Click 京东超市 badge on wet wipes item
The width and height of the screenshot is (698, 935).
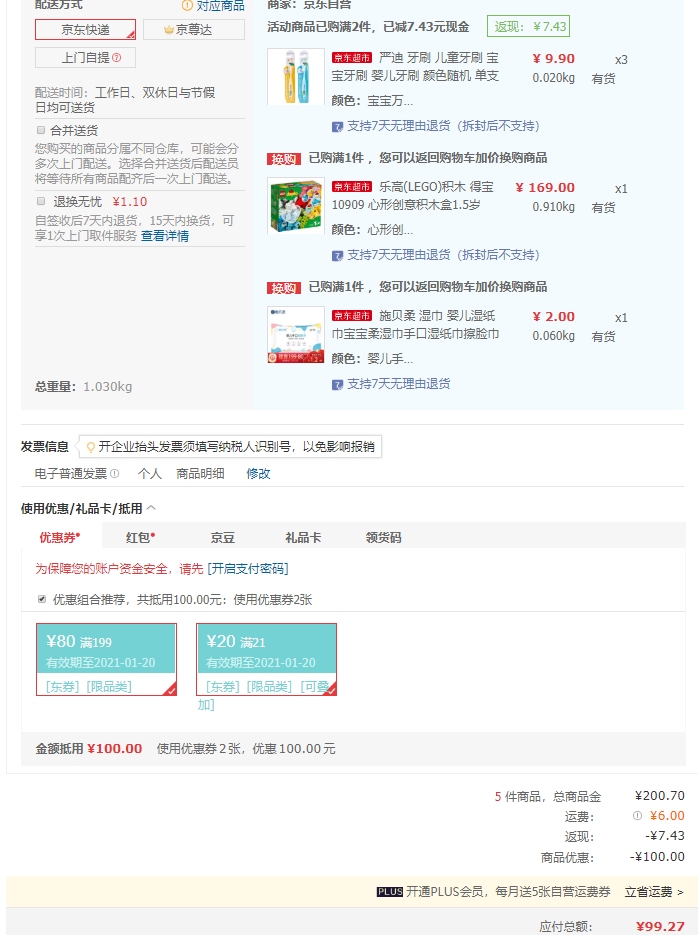pos(352,315)
